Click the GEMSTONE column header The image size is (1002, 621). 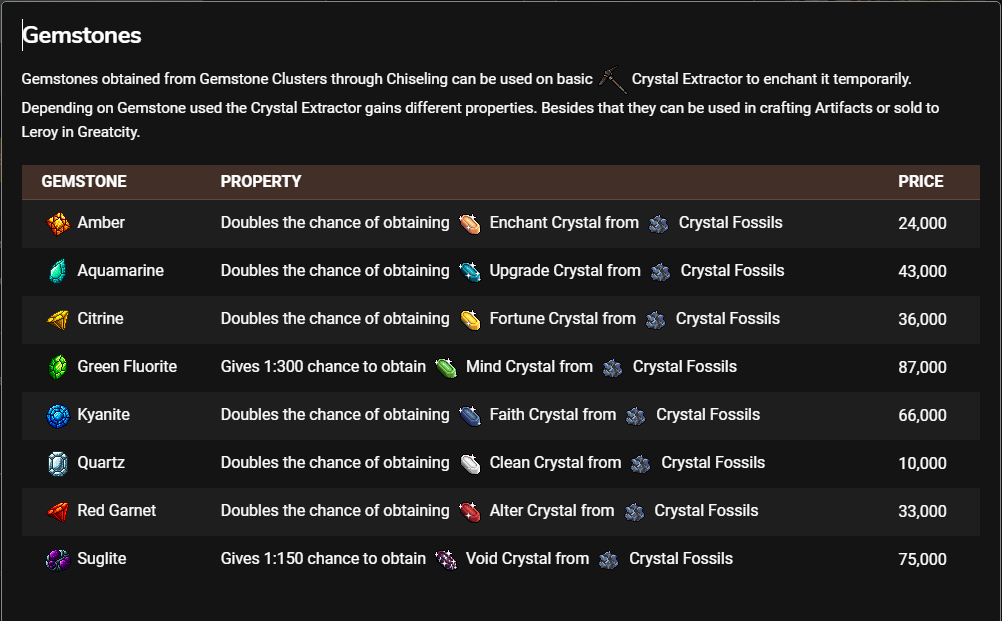(84, 181)
